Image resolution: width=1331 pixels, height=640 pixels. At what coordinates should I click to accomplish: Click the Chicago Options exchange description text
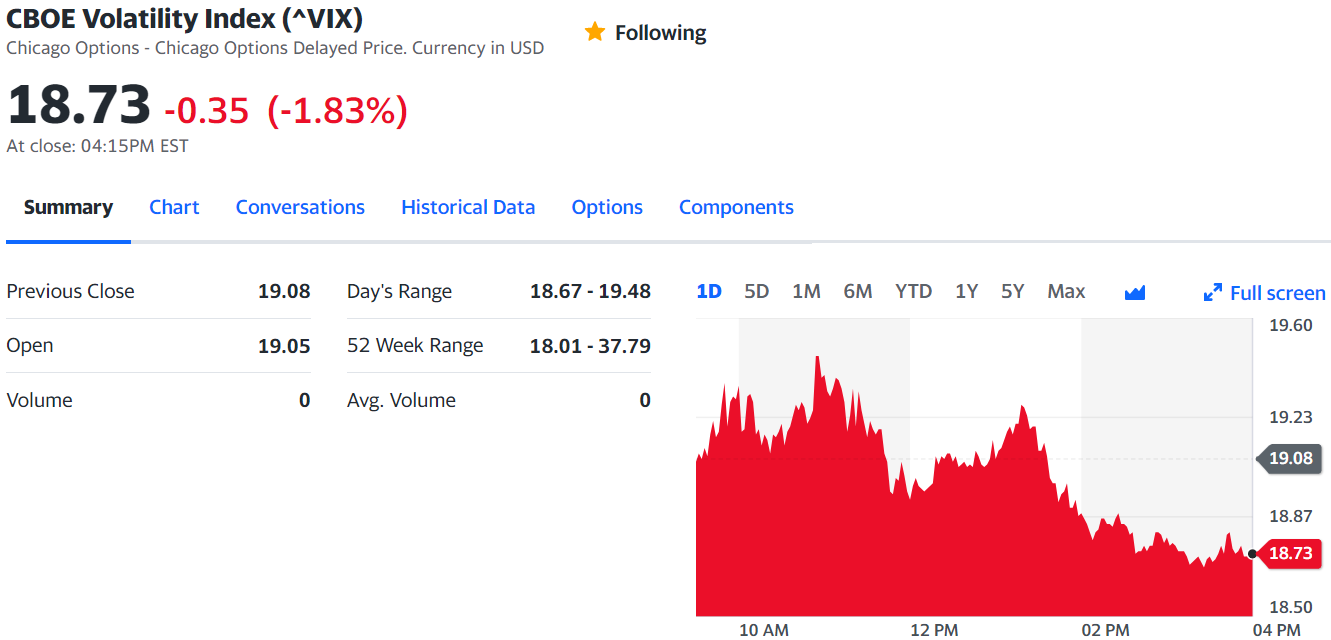[x=275, y=48]
